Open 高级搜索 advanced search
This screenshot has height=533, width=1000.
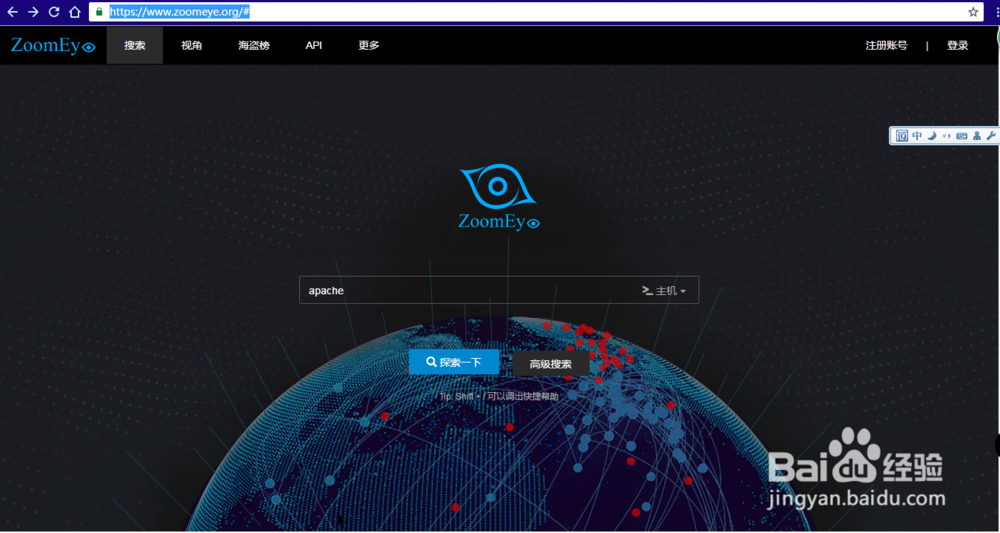click(551, 365)
